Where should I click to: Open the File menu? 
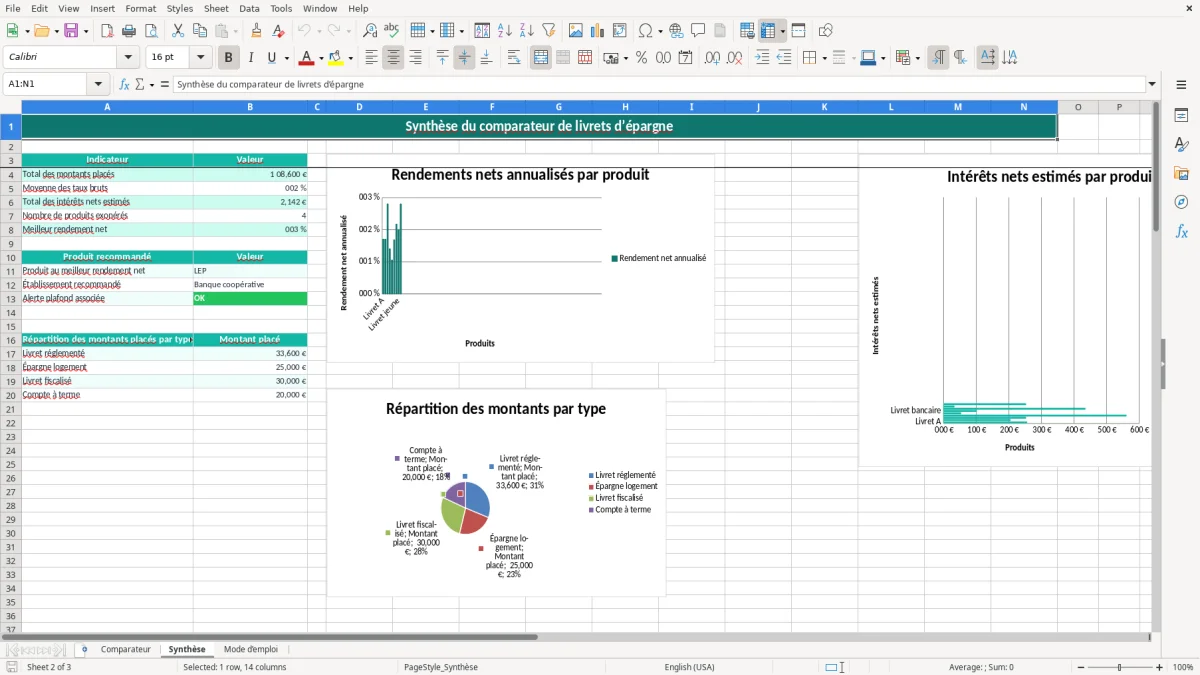12,8
